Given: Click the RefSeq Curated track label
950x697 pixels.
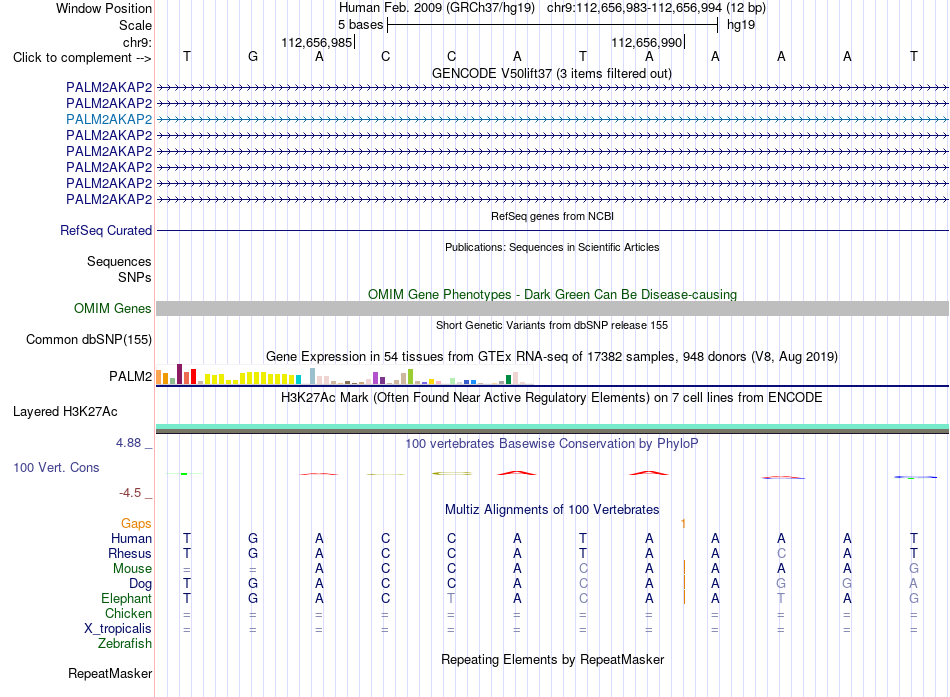Looking at the screenshot, I should click(x=106, y=230).
